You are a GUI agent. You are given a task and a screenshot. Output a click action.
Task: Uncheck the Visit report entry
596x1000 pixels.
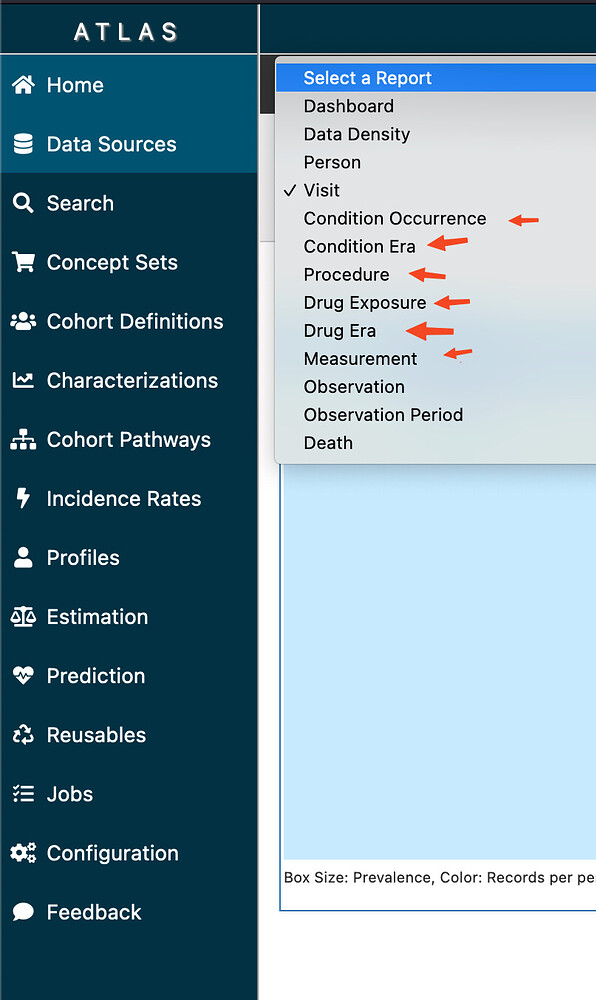[321, 190]
